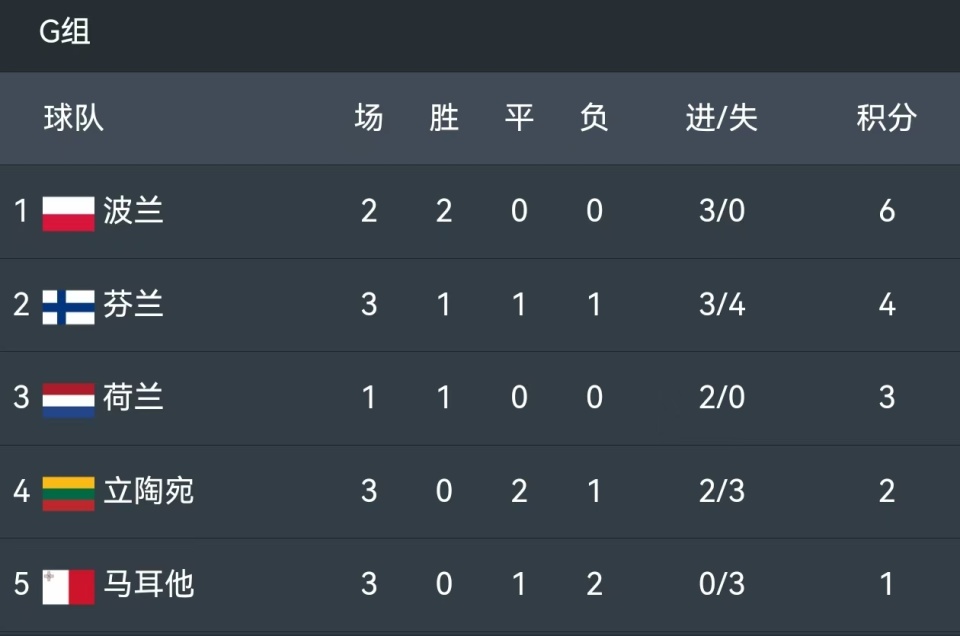This screenshot has height=636, width=960.
Task: Click the 负 column header
Action: [594, 118]
